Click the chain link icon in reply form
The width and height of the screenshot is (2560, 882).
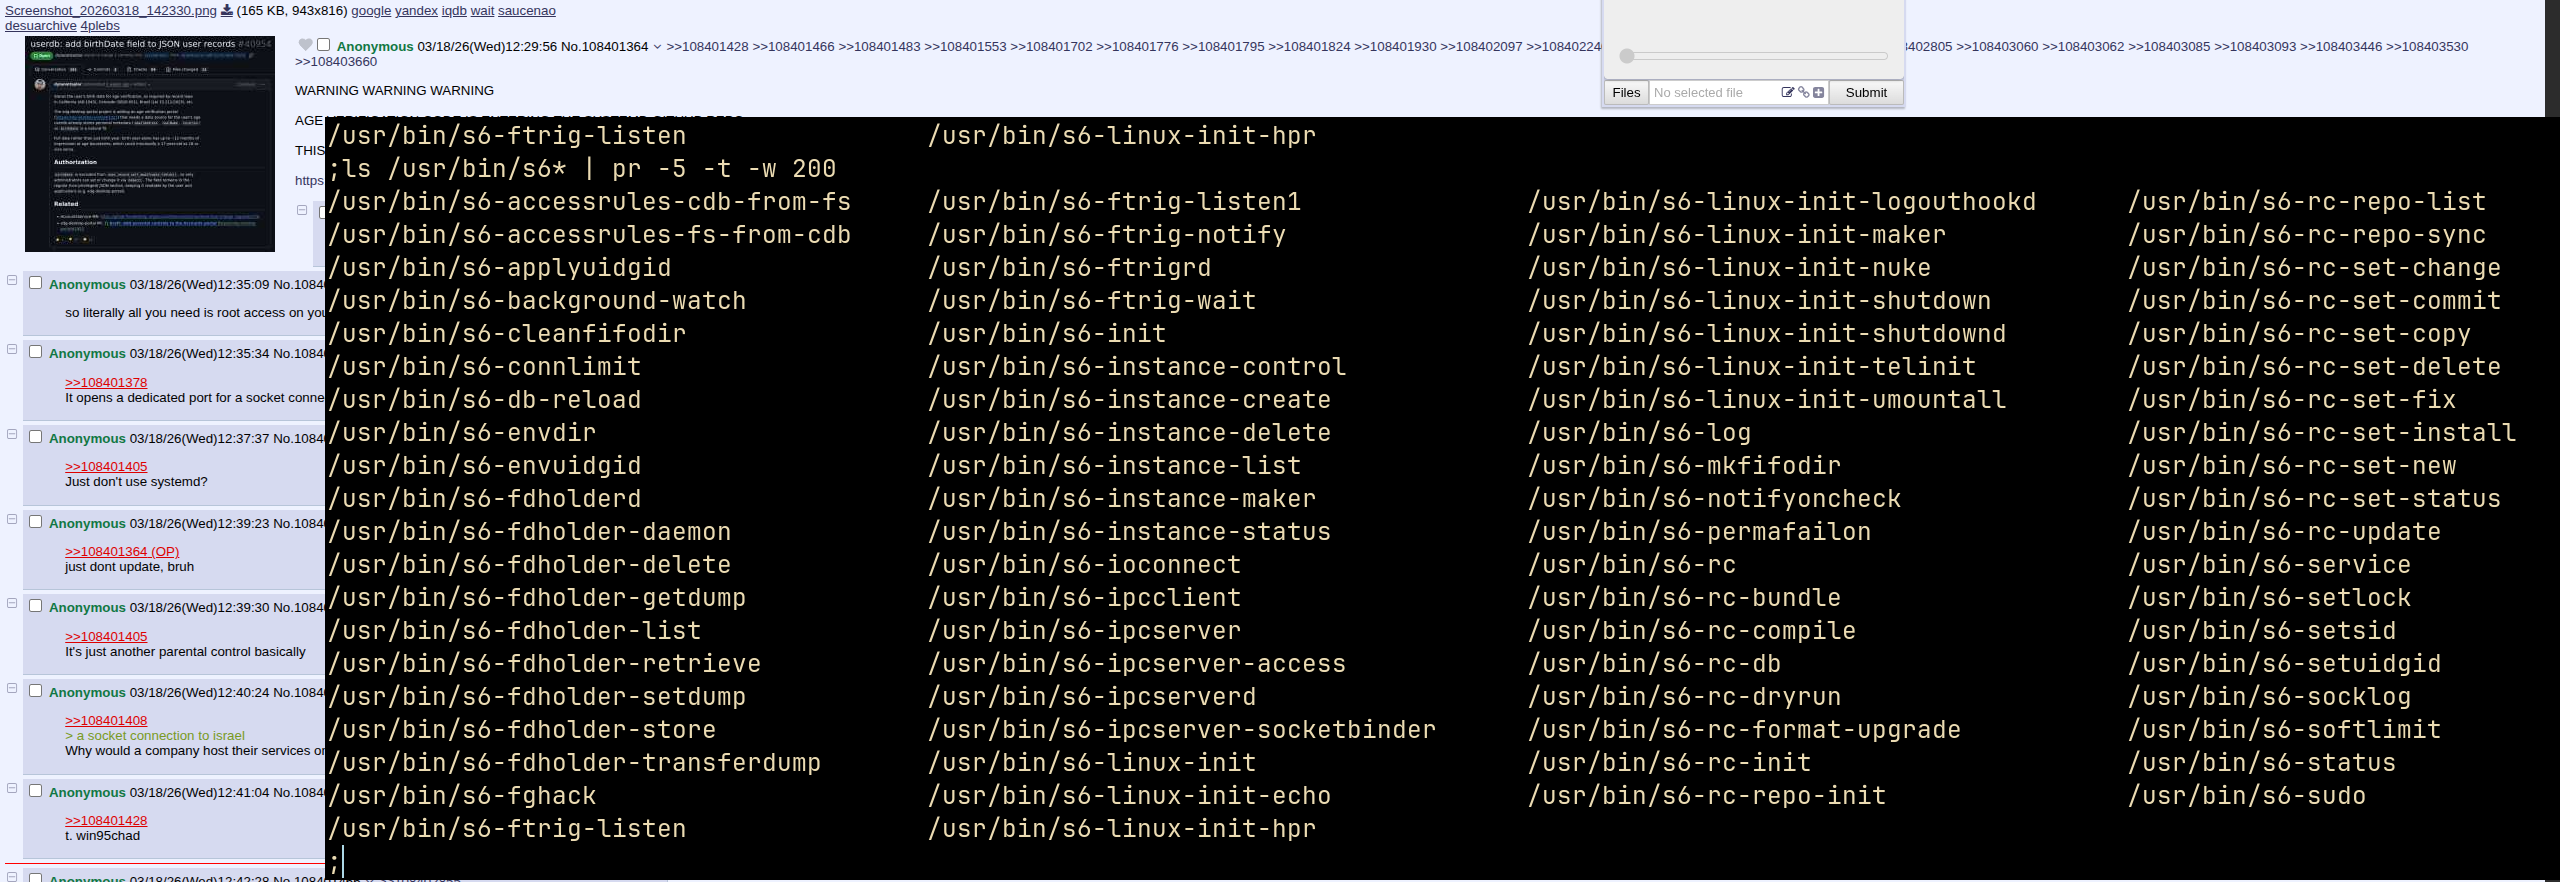coord(1803,92)
